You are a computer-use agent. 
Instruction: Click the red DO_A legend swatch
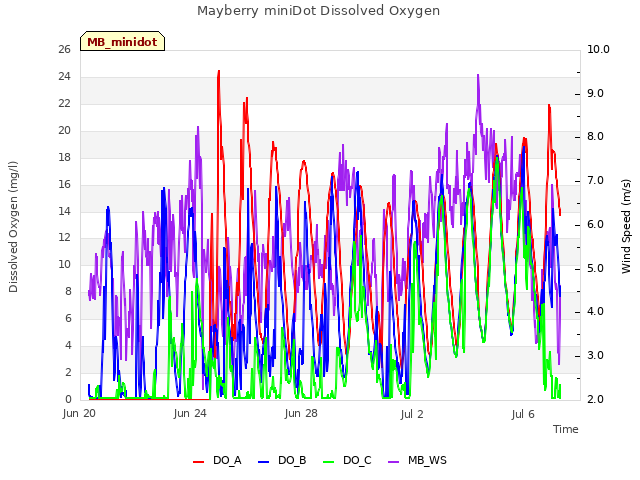[x=198, y=462]
